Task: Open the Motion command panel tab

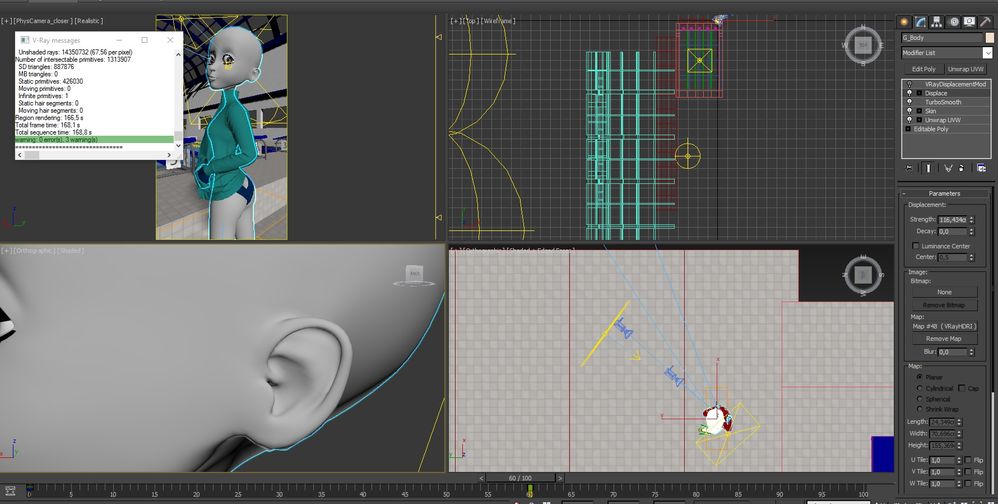Action: click(x=953, y=22)
